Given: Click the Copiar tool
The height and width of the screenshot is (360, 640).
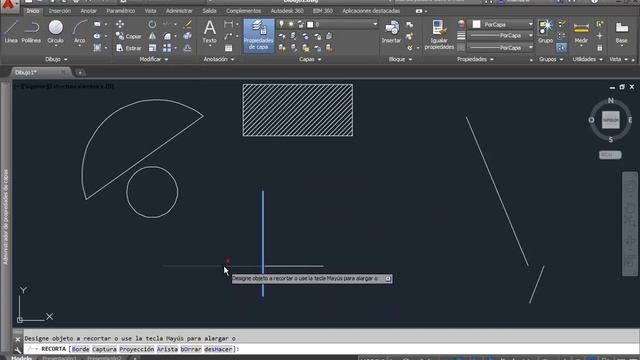Looking at the screenshot, I should pyautogui.click(x=129, y=36).
